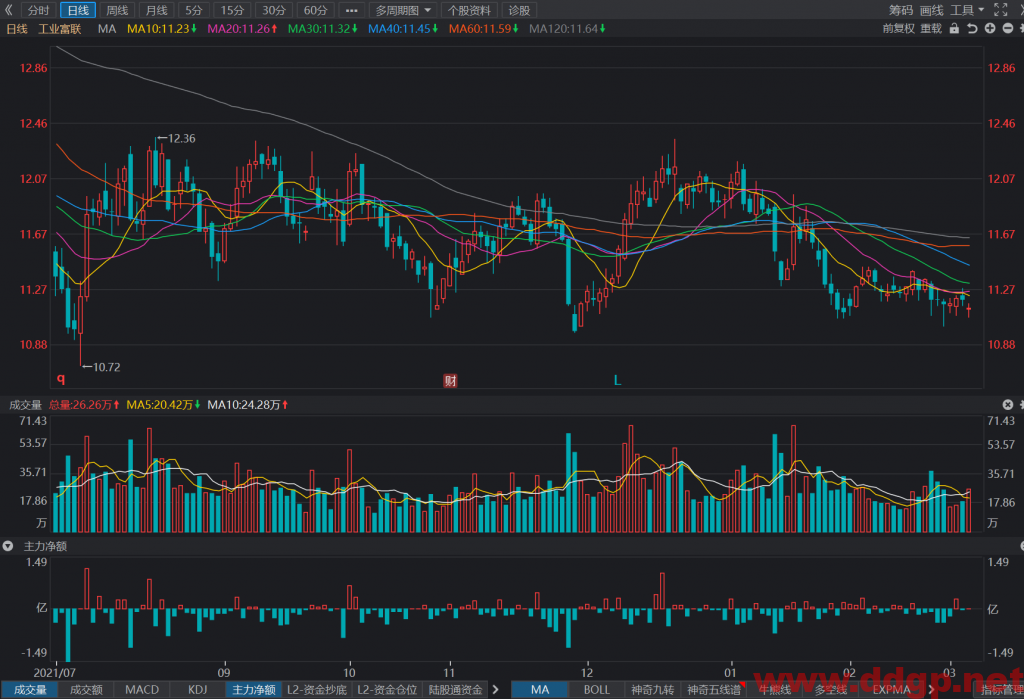The height and width of the screenshot is (699, 1024).
Task: Show the 筹码 chip distribution
Action: [x=901, y=10]
